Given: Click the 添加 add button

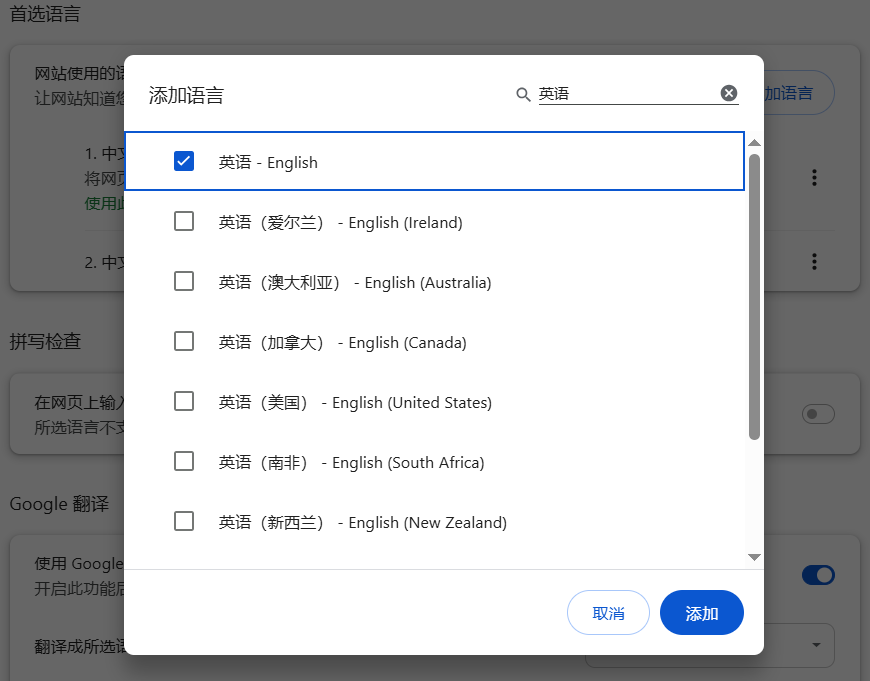Looking at the screenshot, I should 702,613.
